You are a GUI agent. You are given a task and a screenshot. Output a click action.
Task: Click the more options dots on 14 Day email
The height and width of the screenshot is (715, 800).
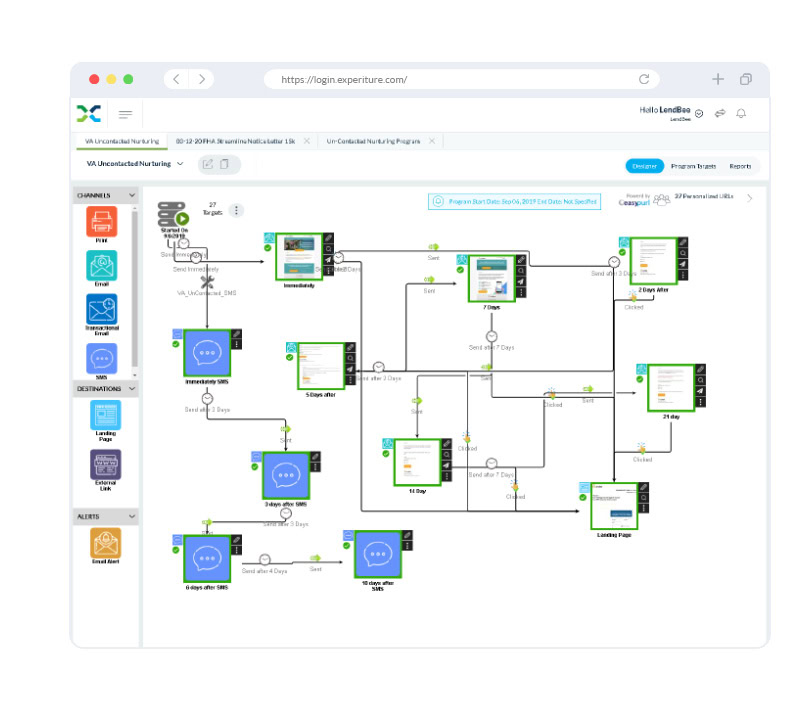tap(446, 476)
